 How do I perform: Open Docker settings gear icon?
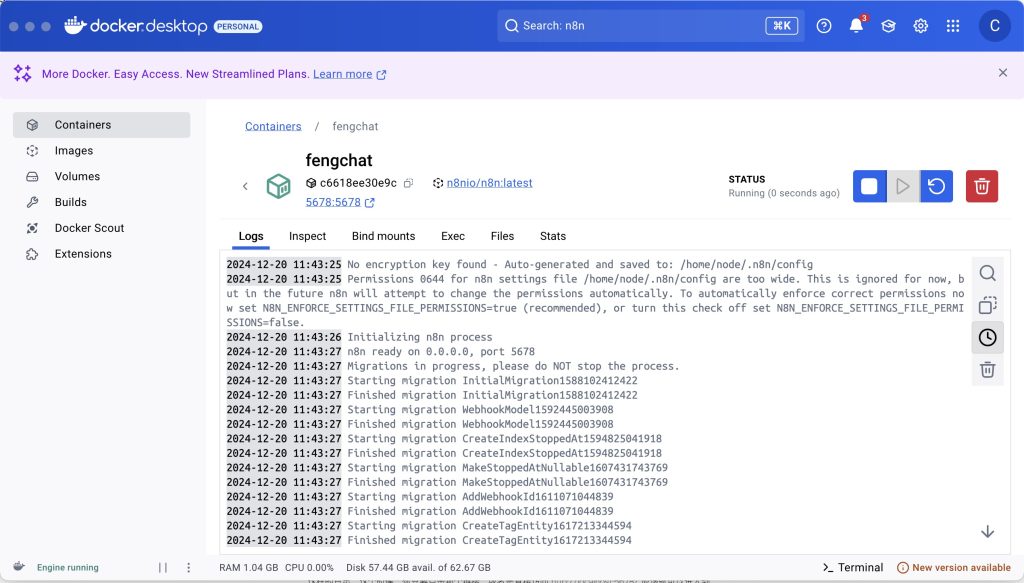921,26
